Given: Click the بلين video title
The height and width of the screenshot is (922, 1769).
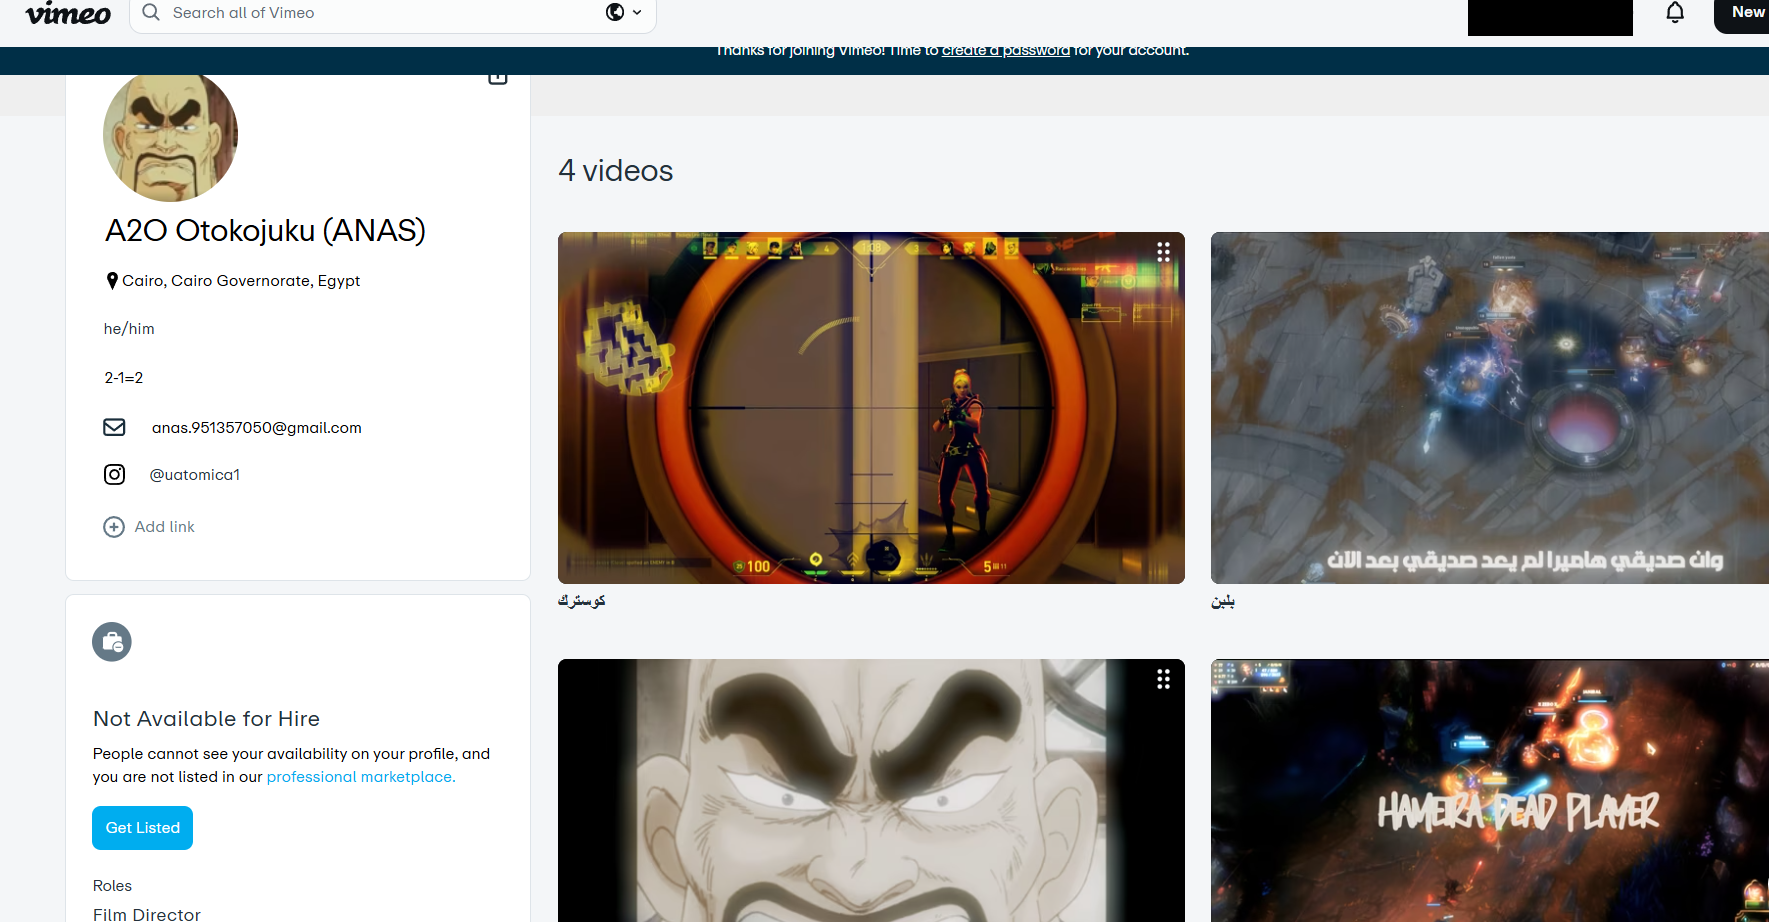Looking at the screenshot, I should tap(1223, 601).
